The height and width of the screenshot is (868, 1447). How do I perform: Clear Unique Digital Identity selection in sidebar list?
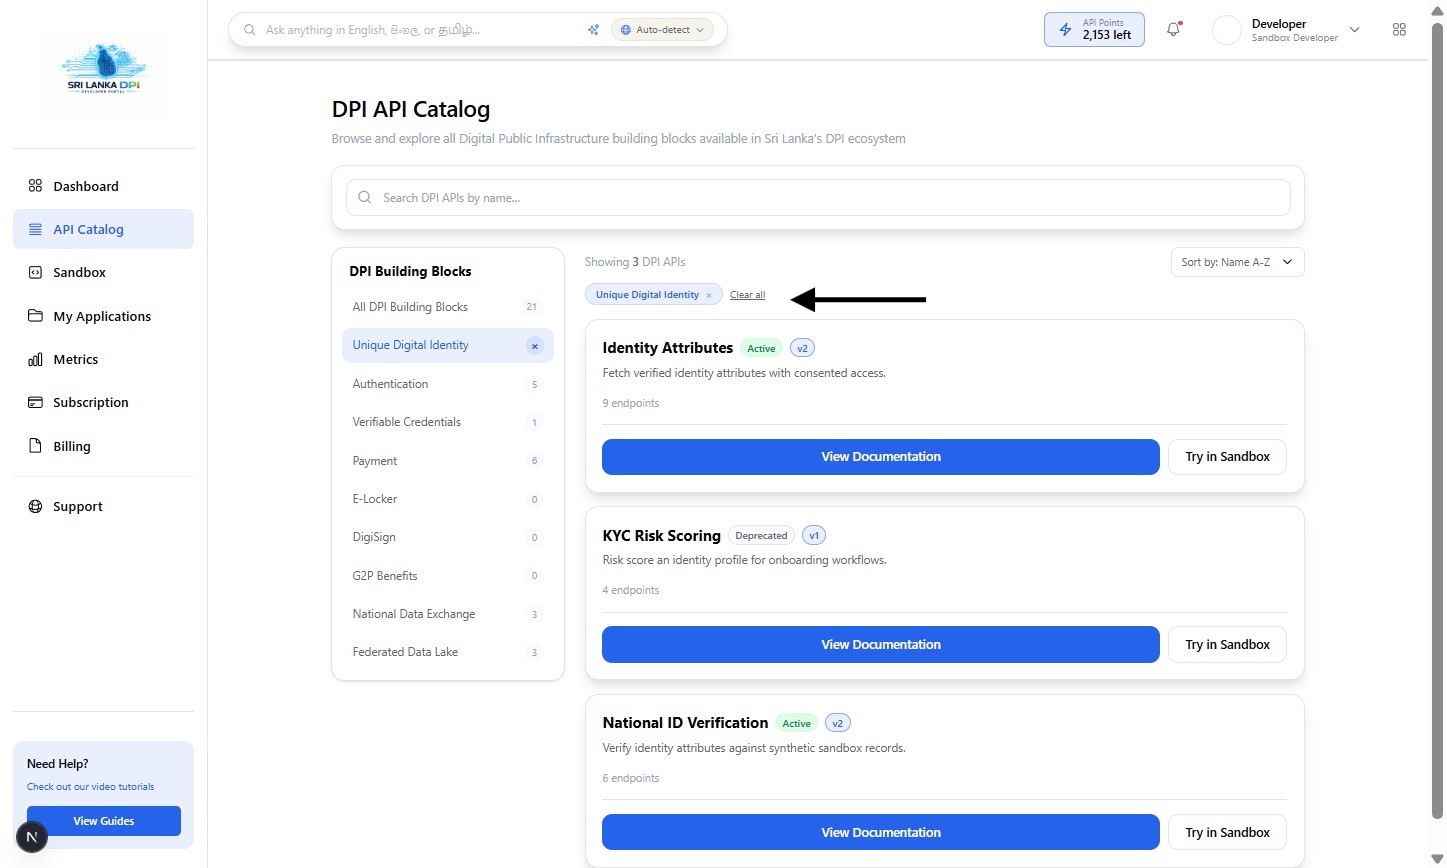(535, 346)
